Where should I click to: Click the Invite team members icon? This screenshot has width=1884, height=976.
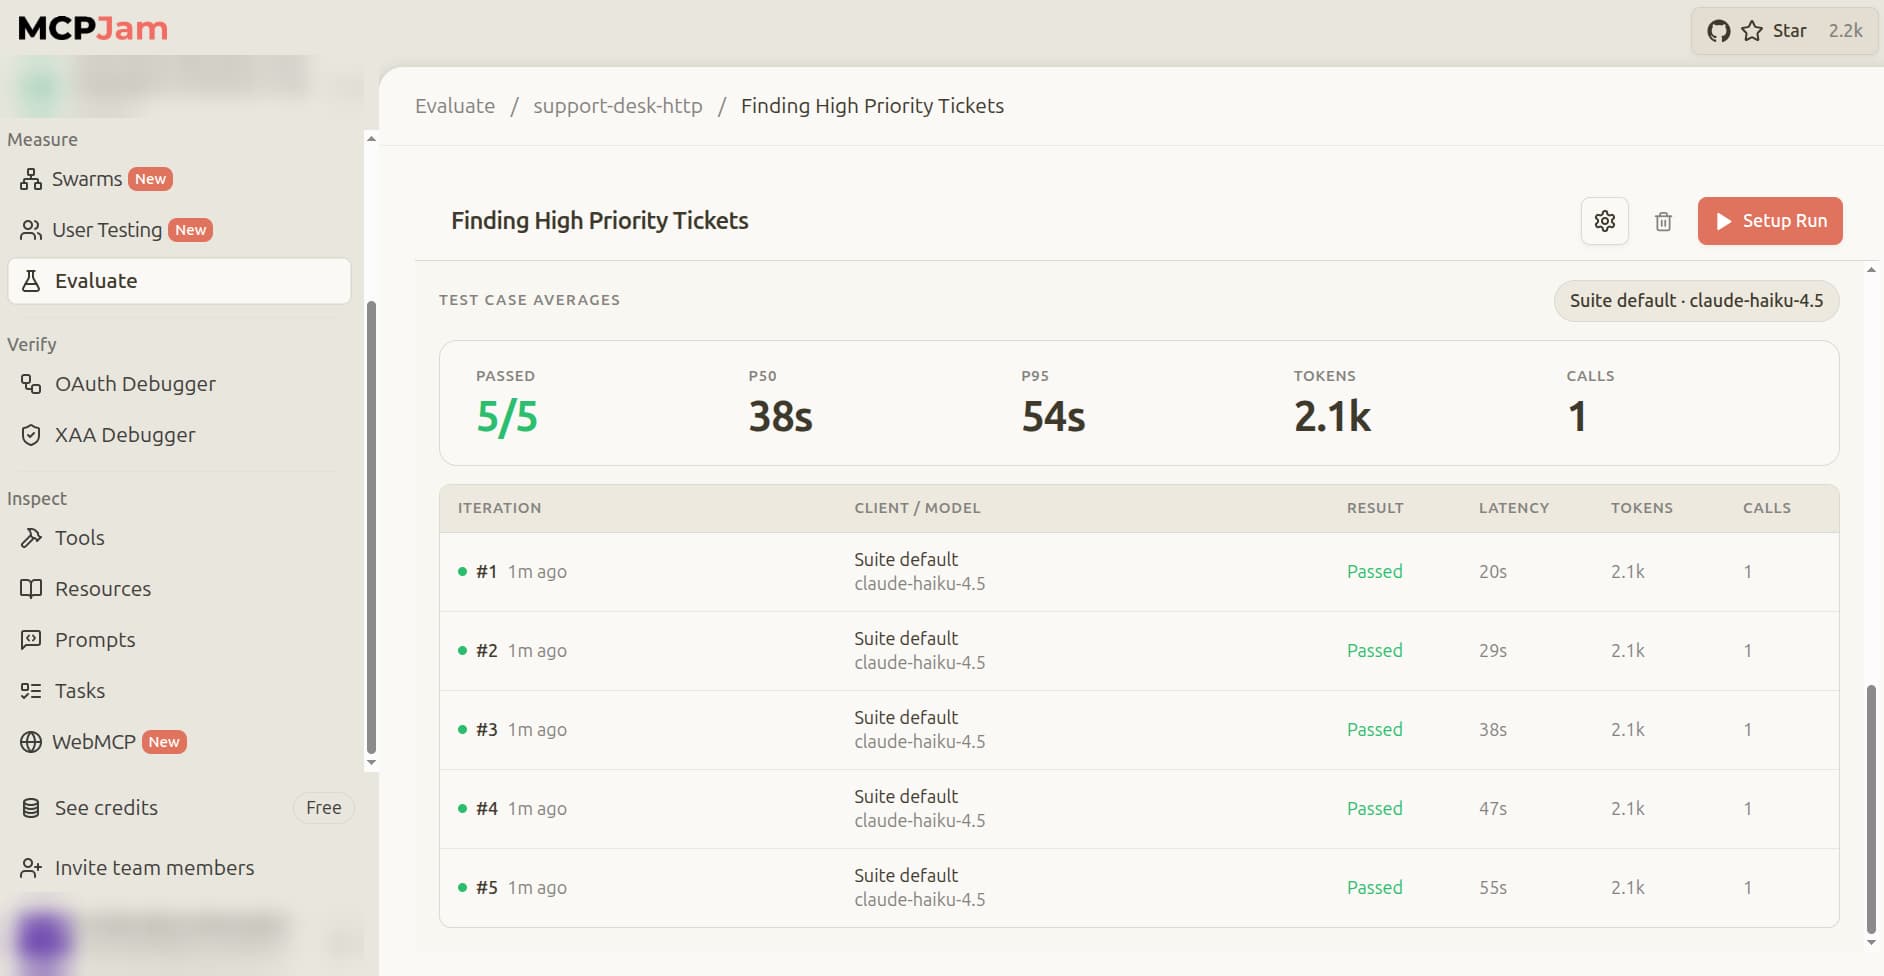pyautogui.click(x=31, y=868)
